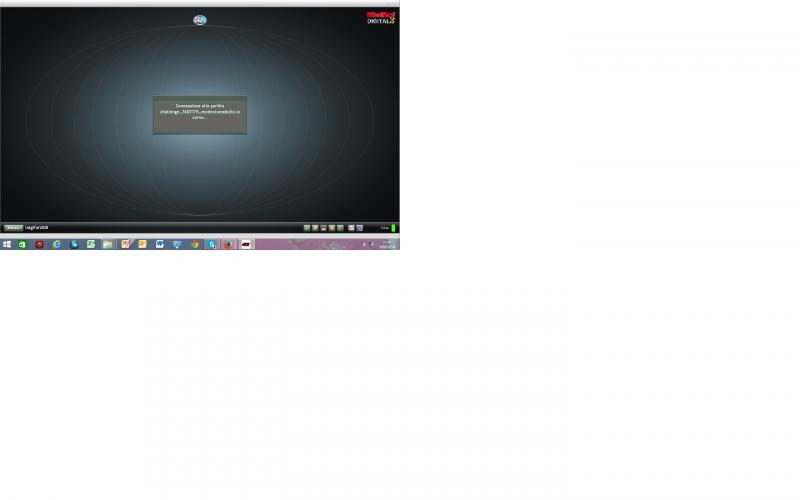The width and height of the screenshot is (800, 500).
Task: Open Internet Explorer from the taskbar
Action: pos(57,244)
